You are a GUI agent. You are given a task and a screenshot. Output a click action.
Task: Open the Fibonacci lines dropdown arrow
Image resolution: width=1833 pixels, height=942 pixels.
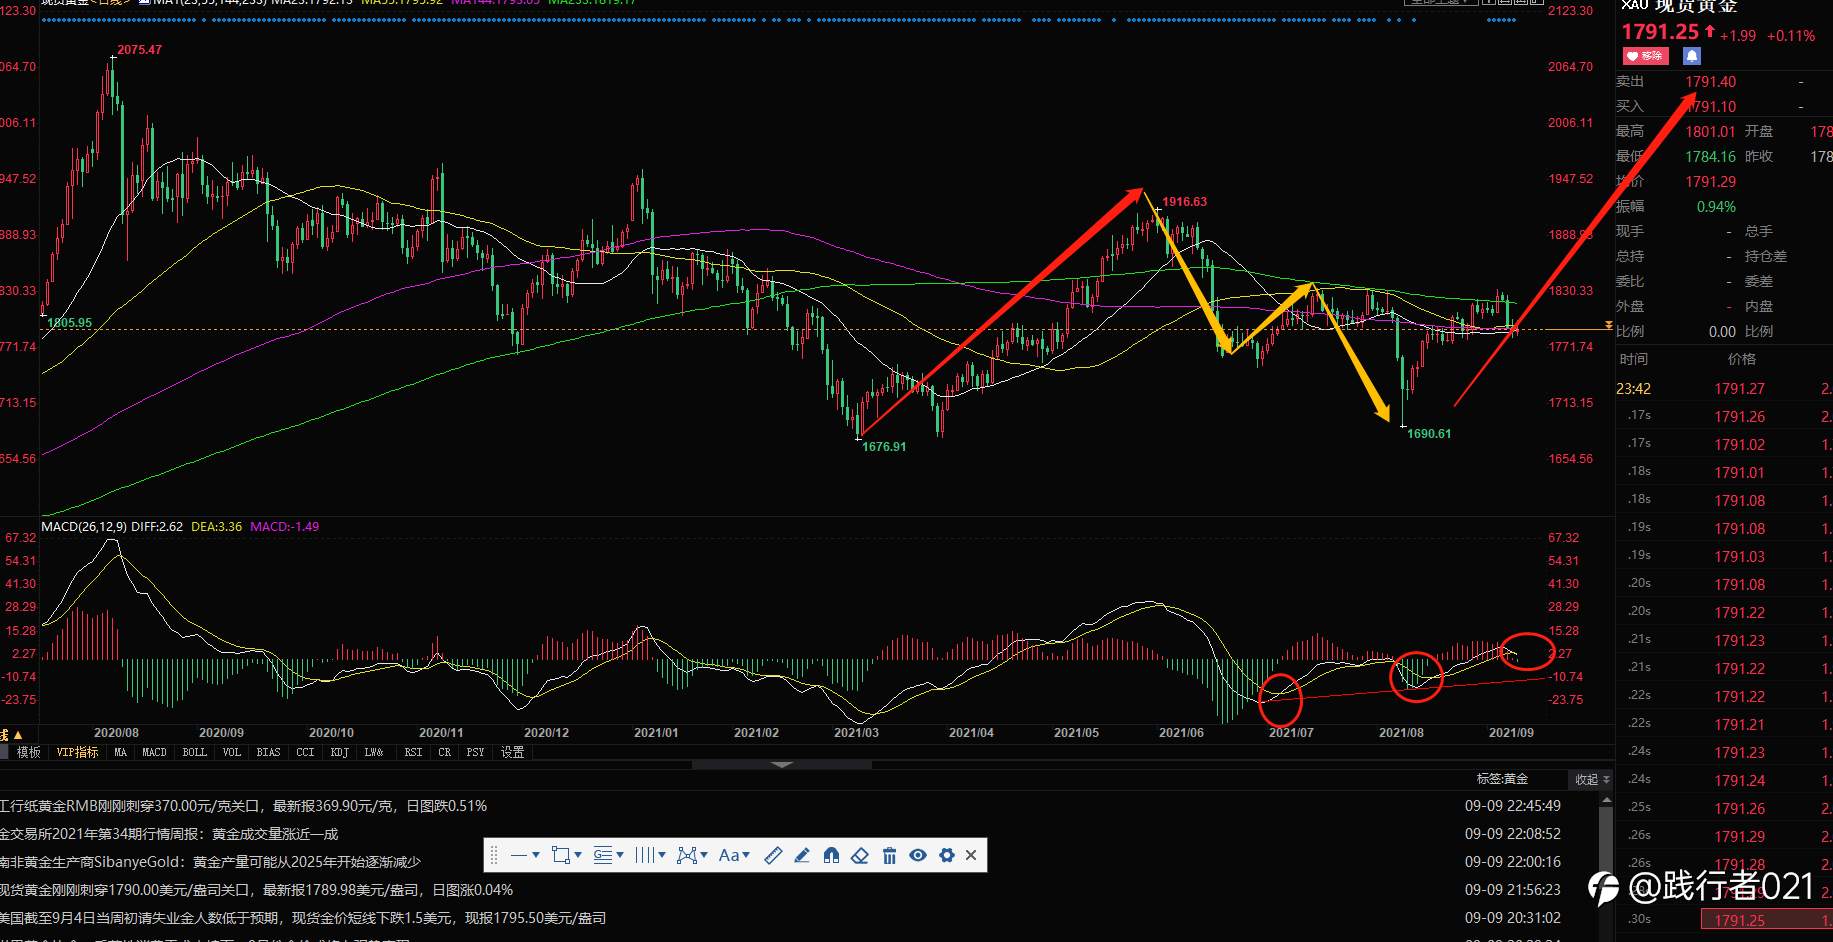620,855
